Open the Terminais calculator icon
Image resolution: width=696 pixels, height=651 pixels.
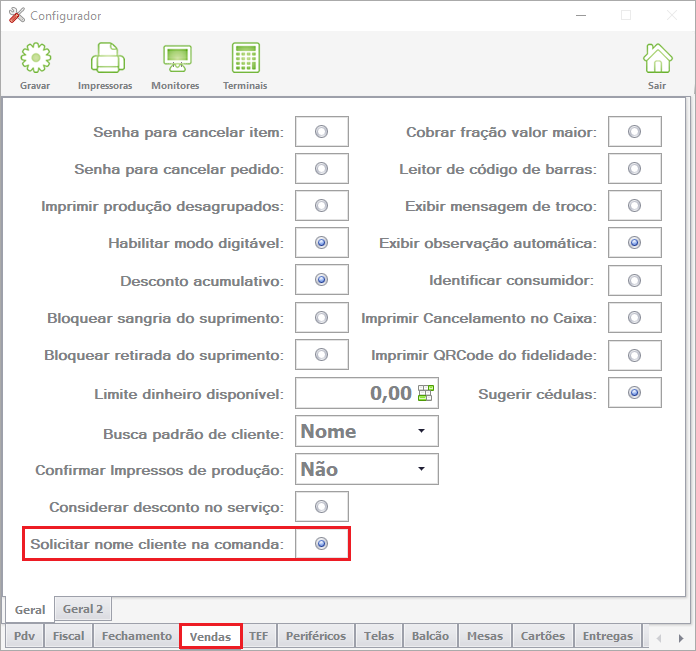(x=245, y=58)
